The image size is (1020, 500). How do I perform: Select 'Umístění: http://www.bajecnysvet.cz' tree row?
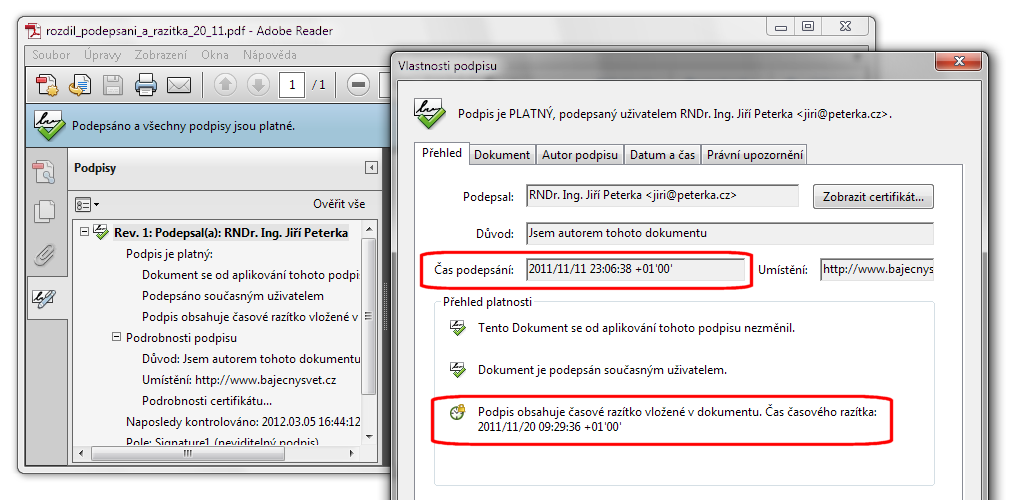point(239,380)
